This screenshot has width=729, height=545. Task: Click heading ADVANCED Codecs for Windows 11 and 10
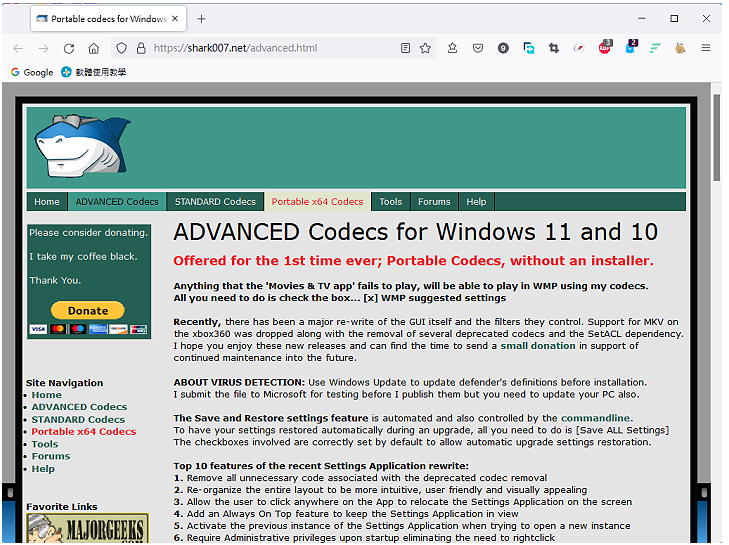click(x=416, y=232)
